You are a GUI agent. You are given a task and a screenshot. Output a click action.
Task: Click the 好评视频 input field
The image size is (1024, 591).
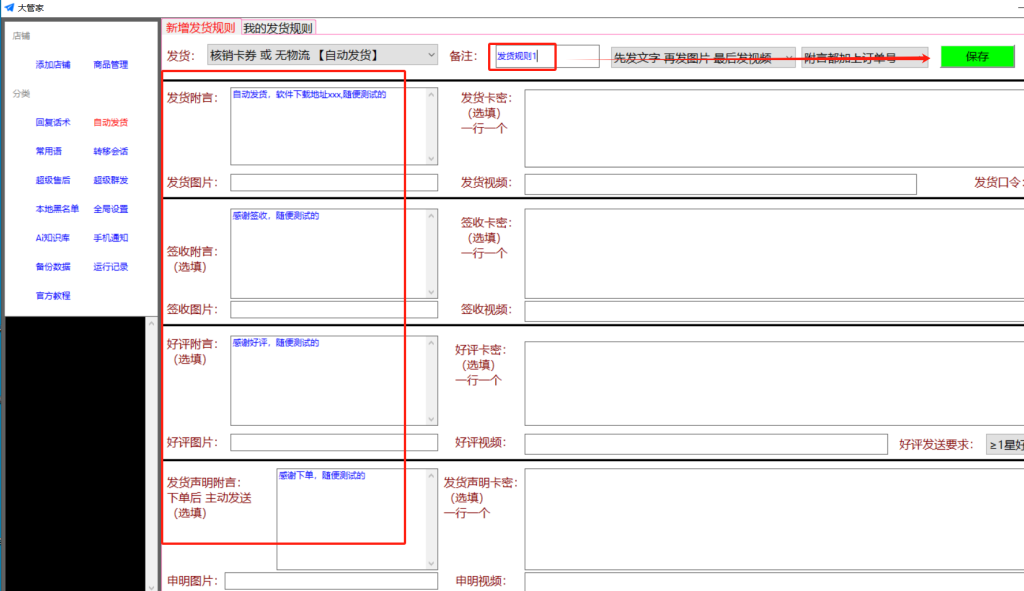tap(706, 444)
